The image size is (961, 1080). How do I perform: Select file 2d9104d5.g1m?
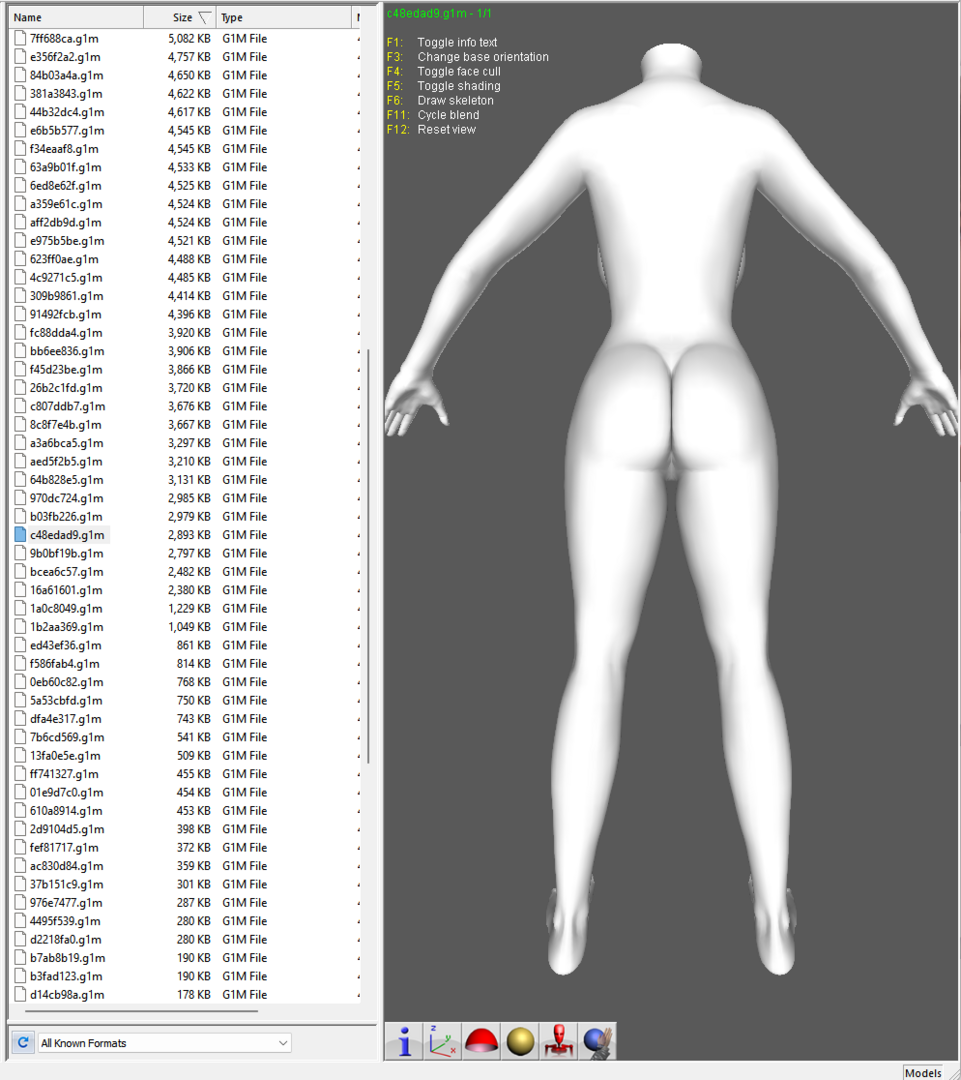tap(66, 829)
